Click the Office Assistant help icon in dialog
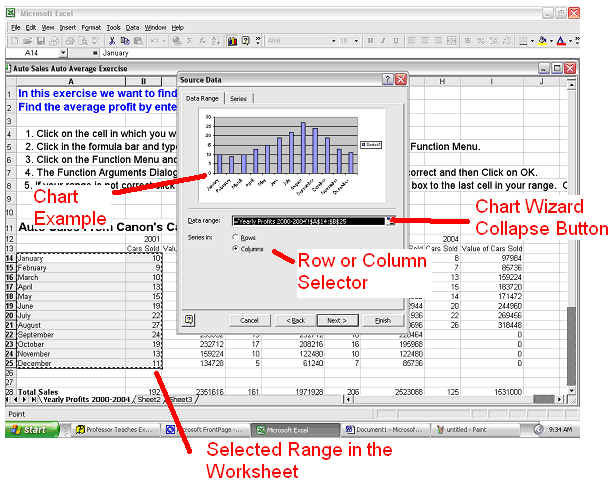 point(190,319)
